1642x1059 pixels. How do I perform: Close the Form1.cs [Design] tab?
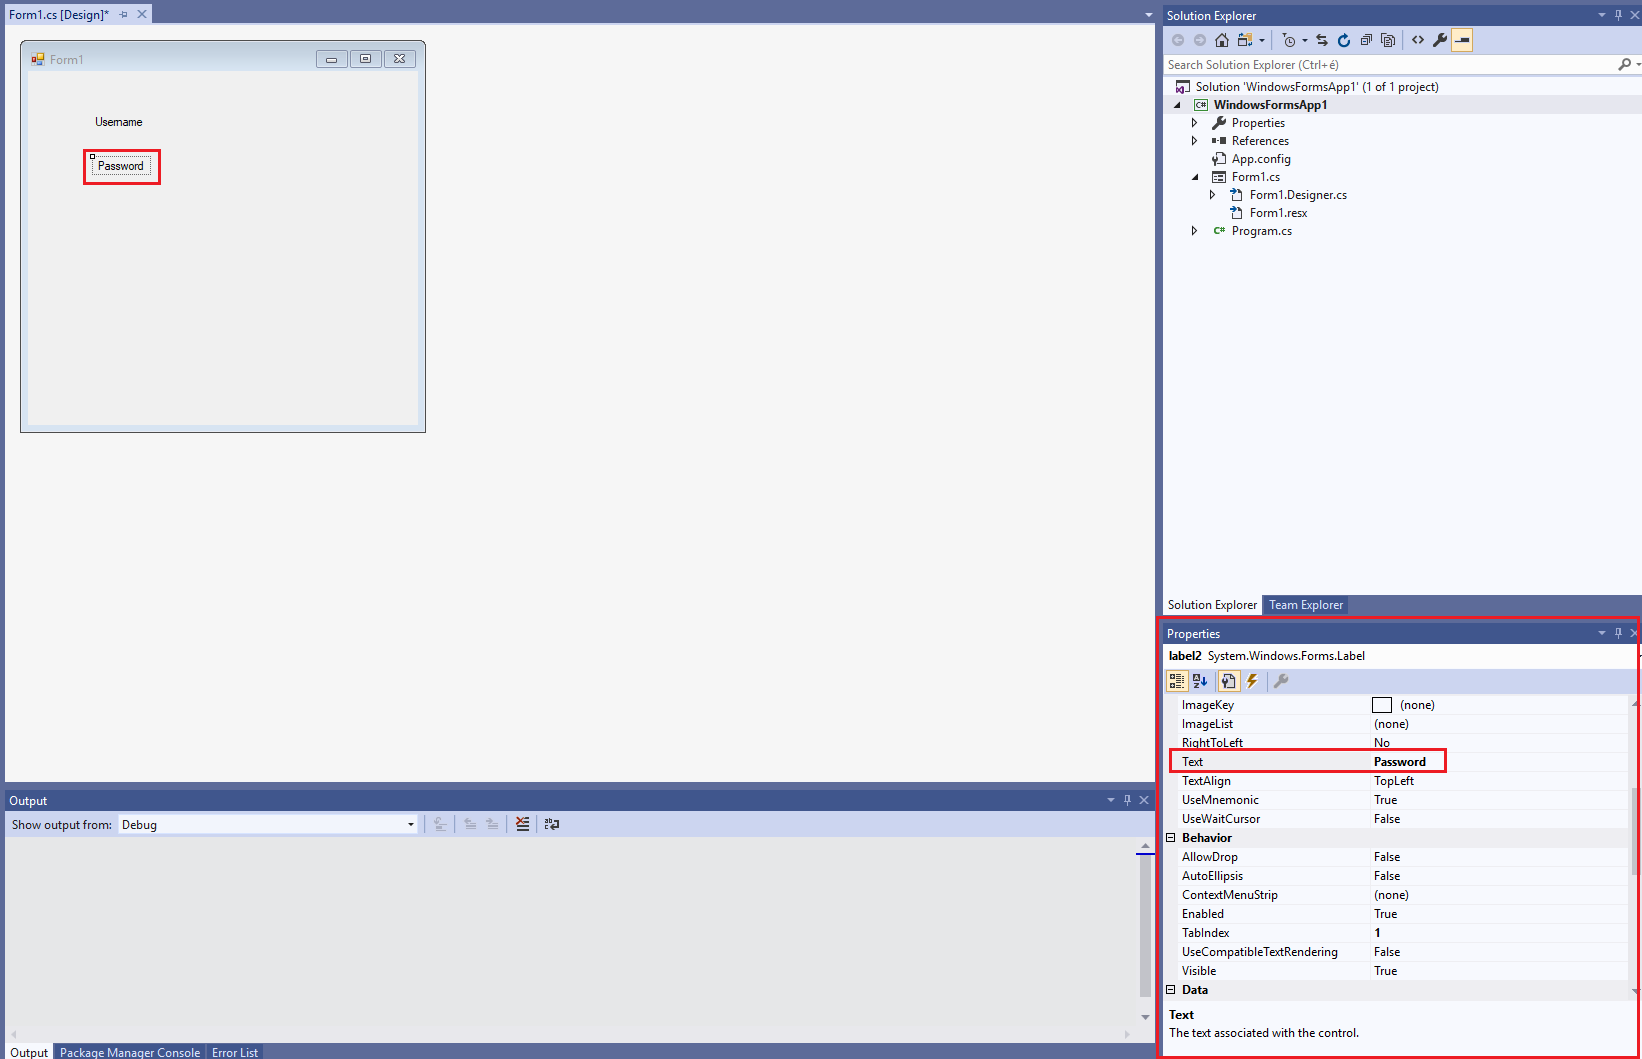142,14
